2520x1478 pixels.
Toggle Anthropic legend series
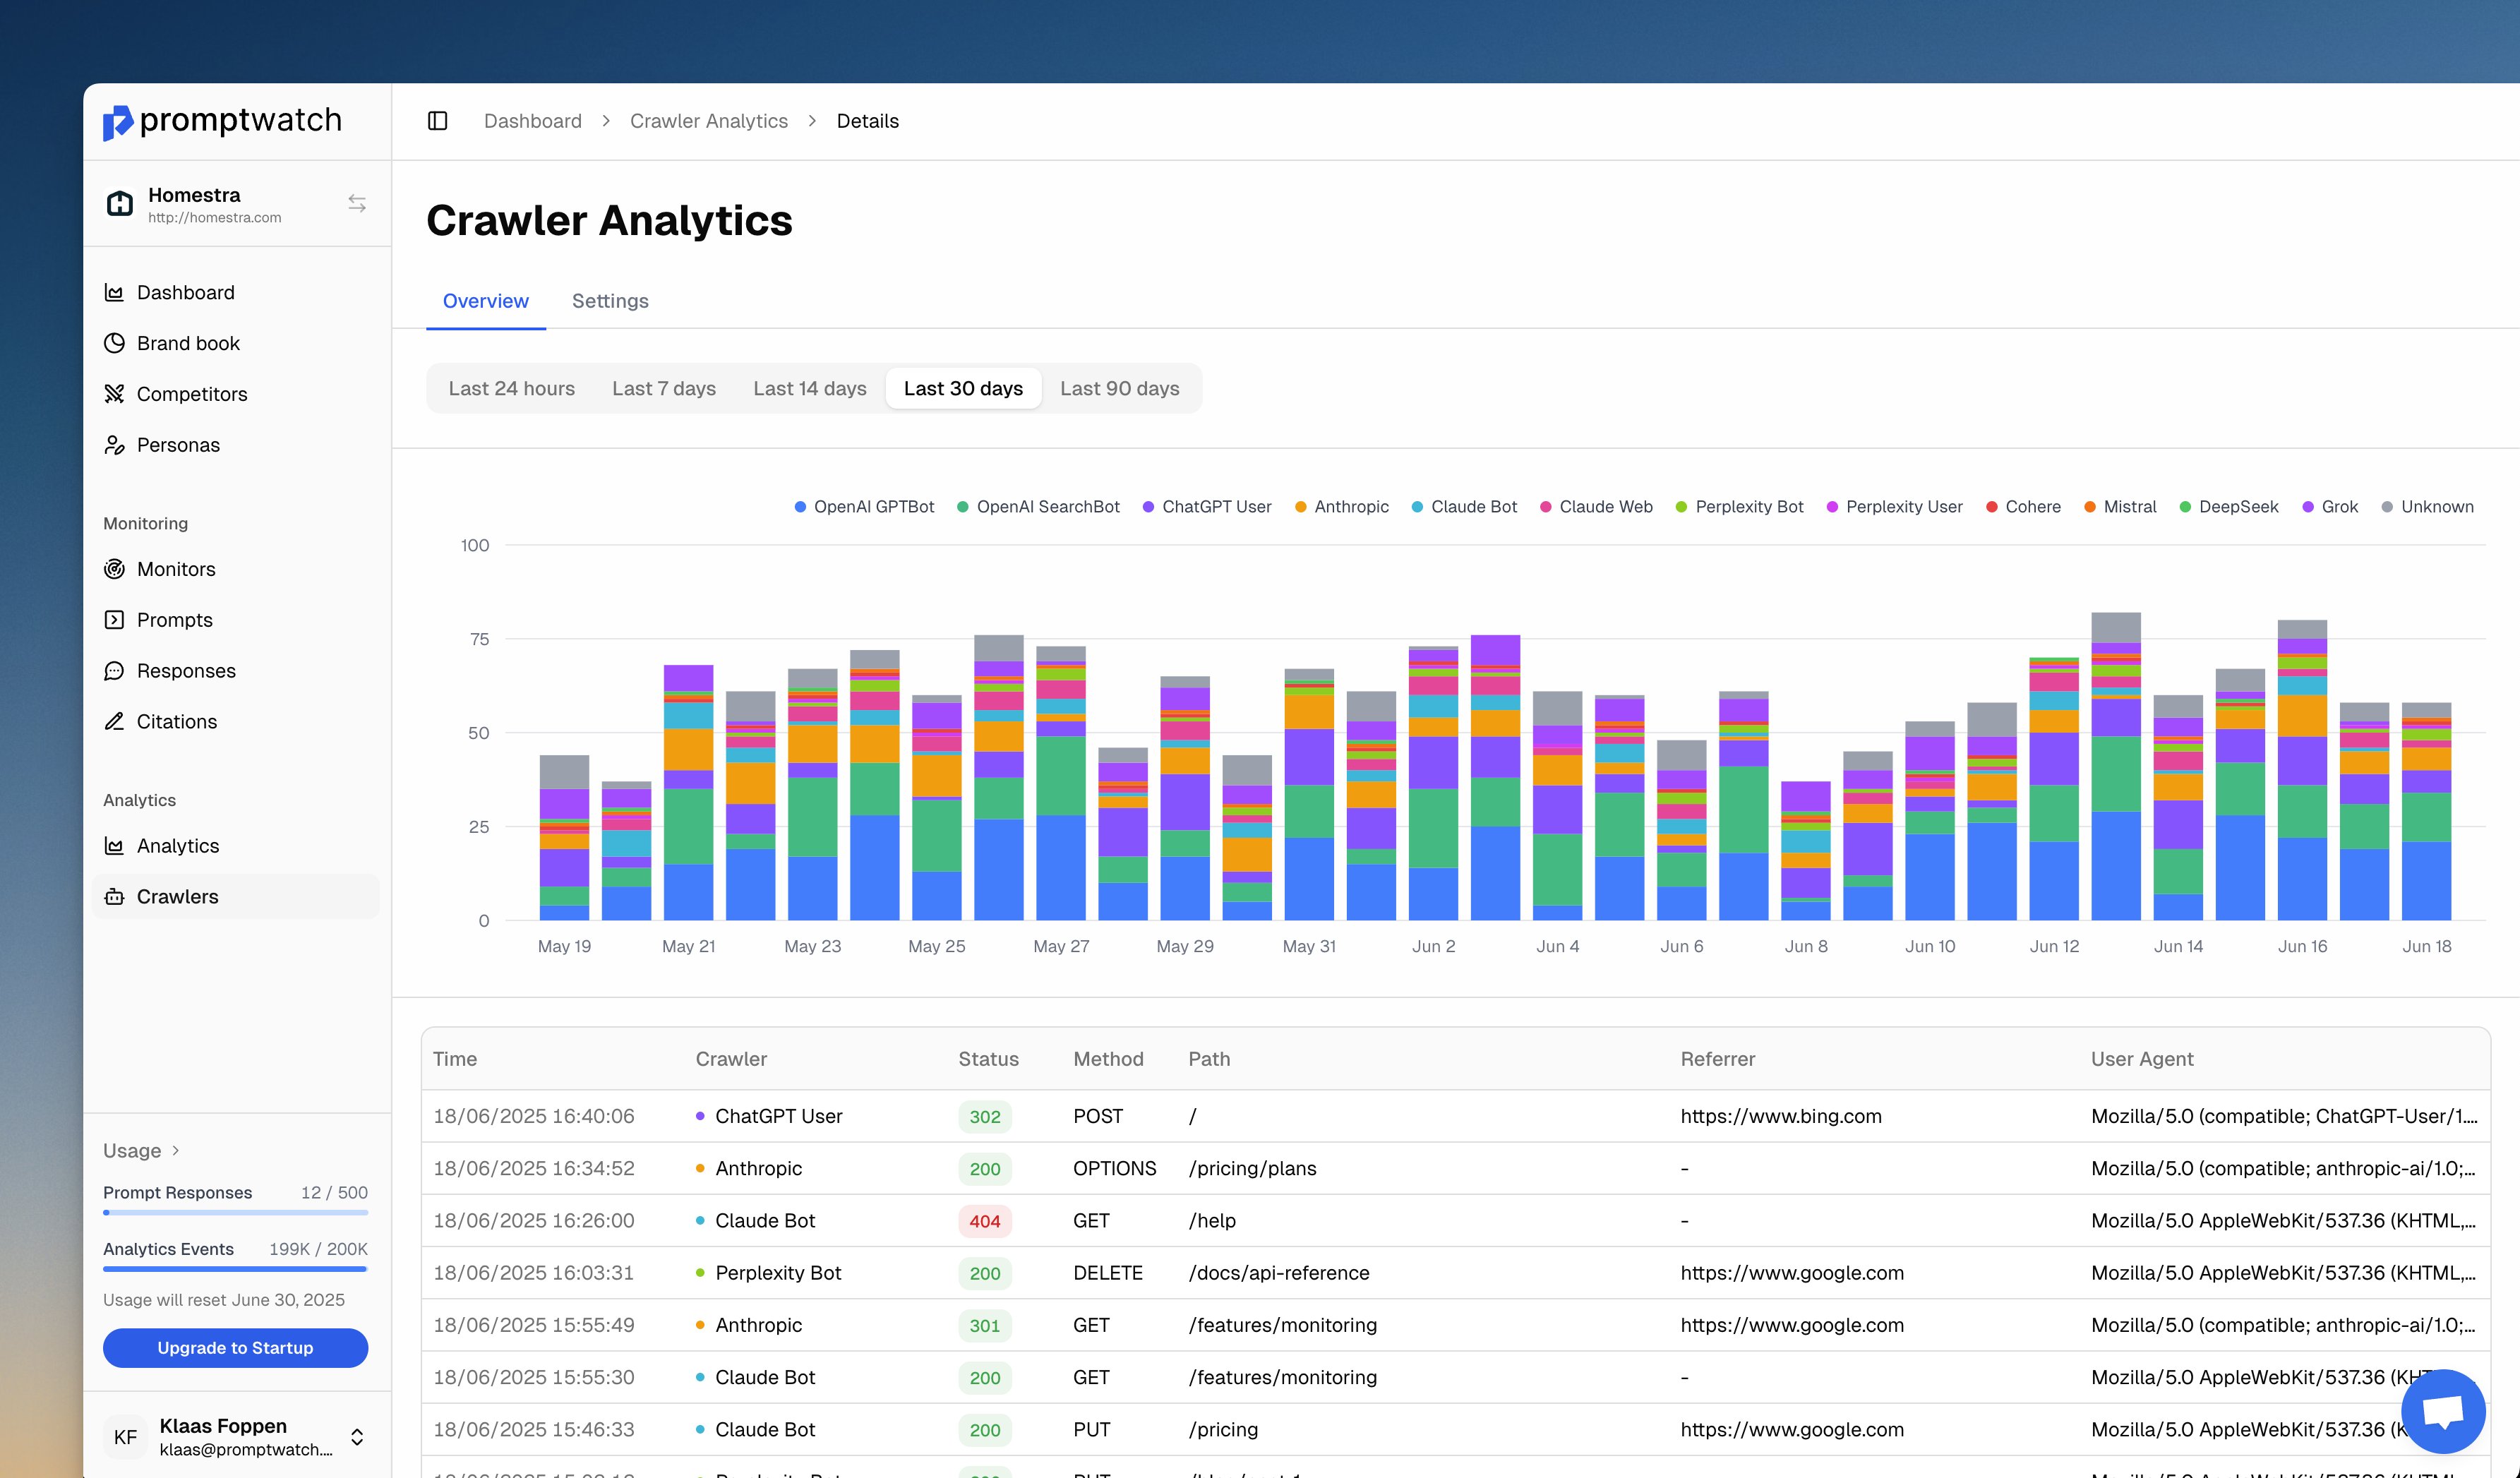pyautogui.click(x=1342, y=507)
